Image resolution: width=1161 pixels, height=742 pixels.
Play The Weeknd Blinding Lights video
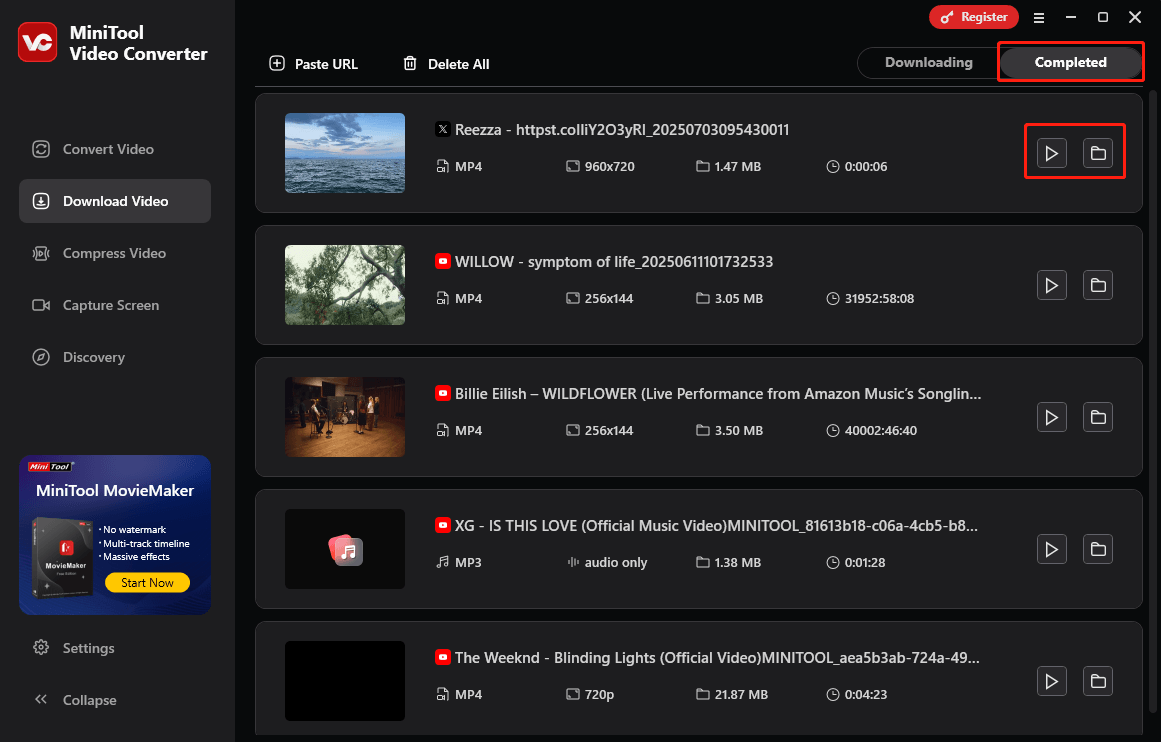click(x=1051, y=681)
